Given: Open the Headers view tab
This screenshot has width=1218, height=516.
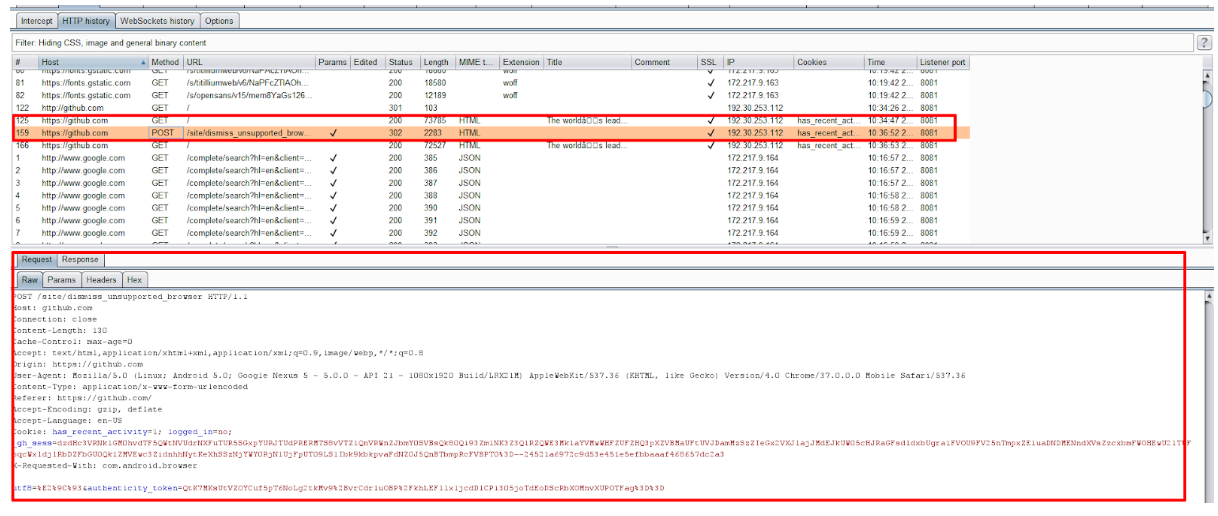Looking at the screenshot, I should (x=101, y=280).
